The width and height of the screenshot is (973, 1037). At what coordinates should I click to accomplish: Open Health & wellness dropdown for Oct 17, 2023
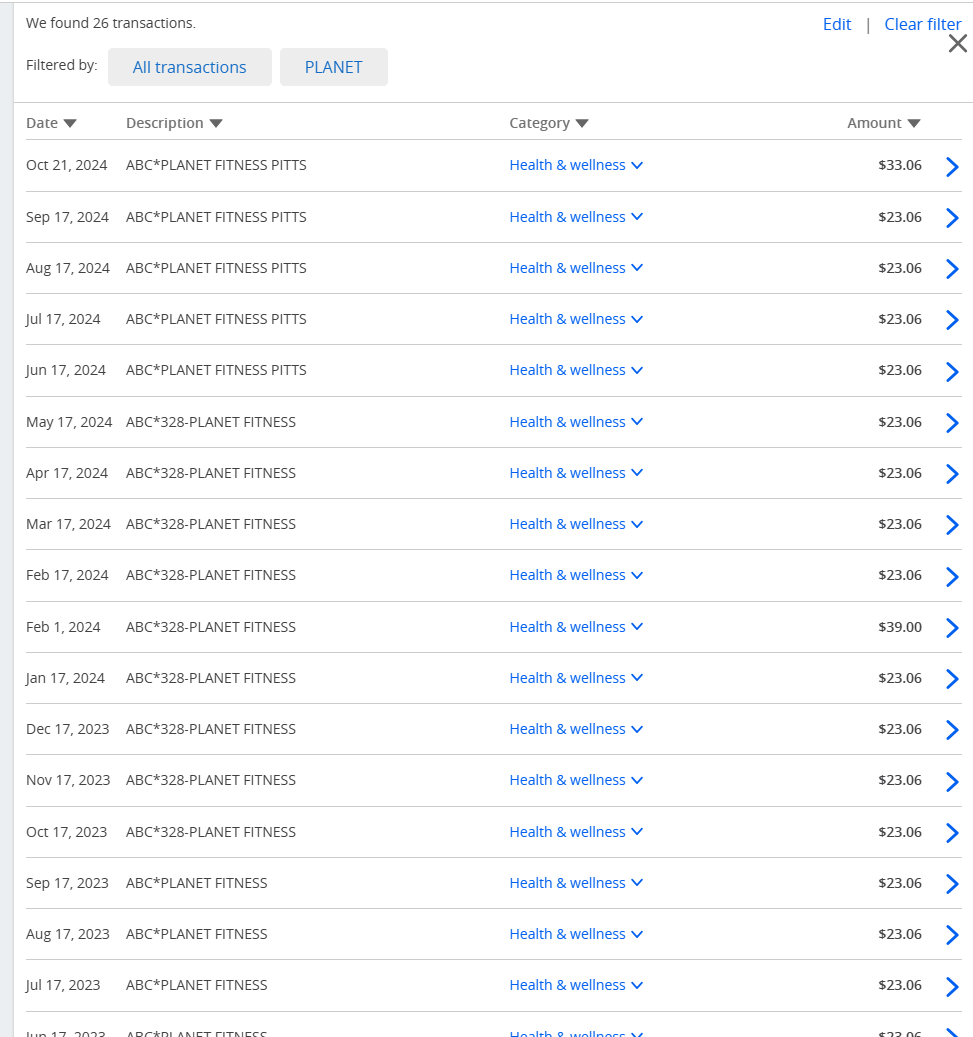[576, 832]
